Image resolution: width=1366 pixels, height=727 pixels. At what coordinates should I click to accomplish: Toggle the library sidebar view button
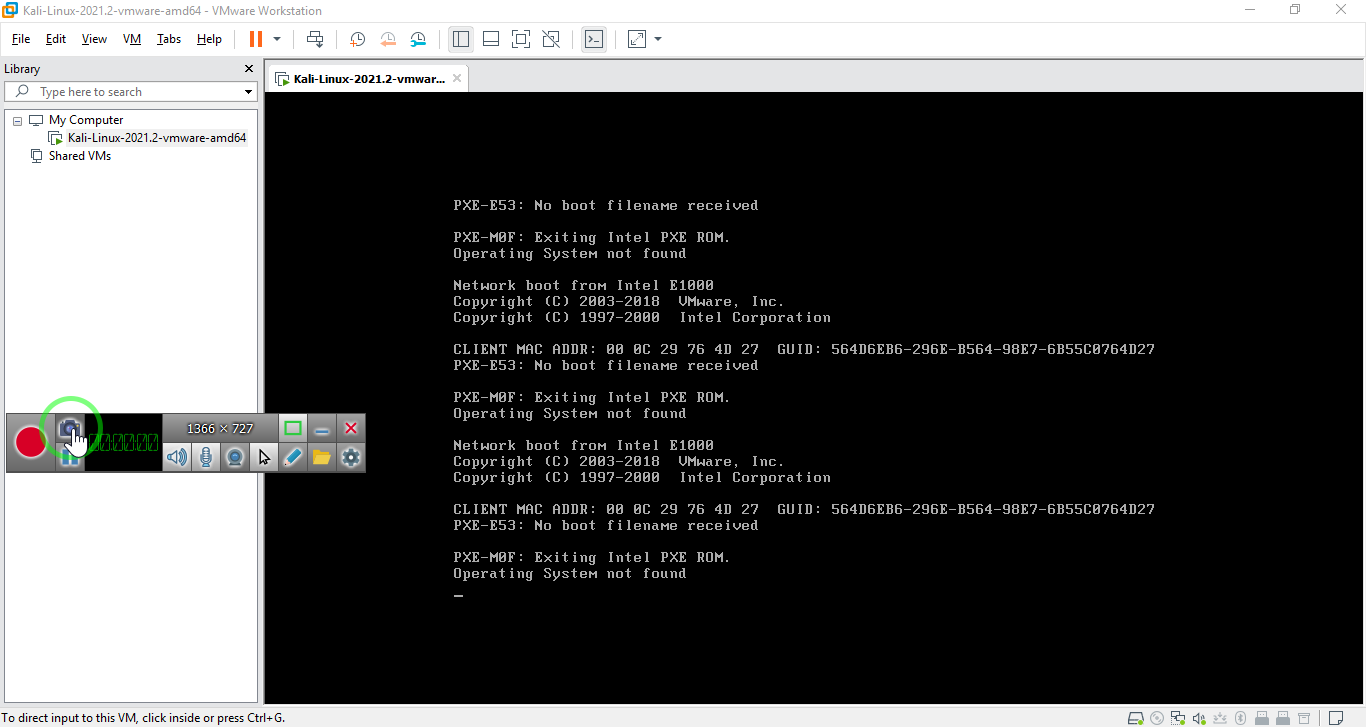point(461,39)
